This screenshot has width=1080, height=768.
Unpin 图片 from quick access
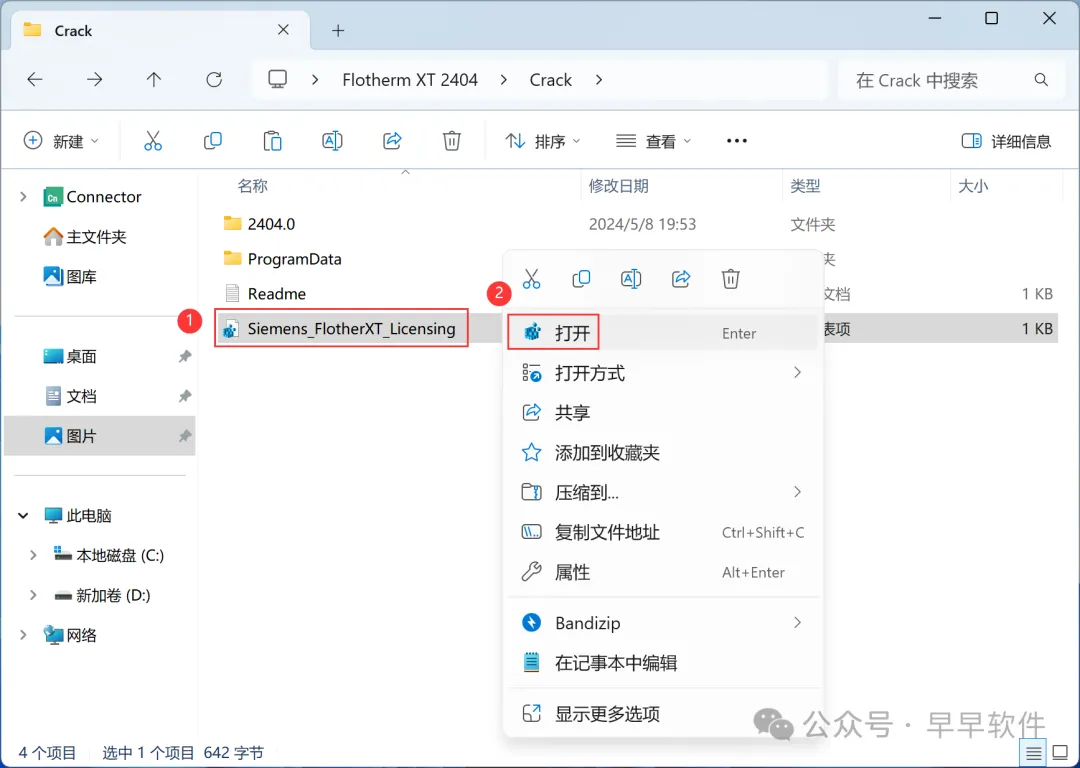(185, 436)
